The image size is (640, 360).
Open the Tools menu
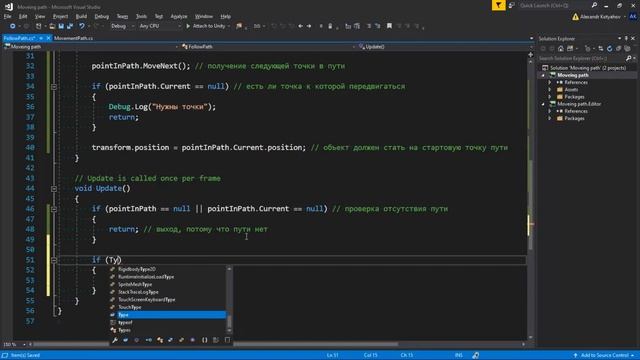141,16
